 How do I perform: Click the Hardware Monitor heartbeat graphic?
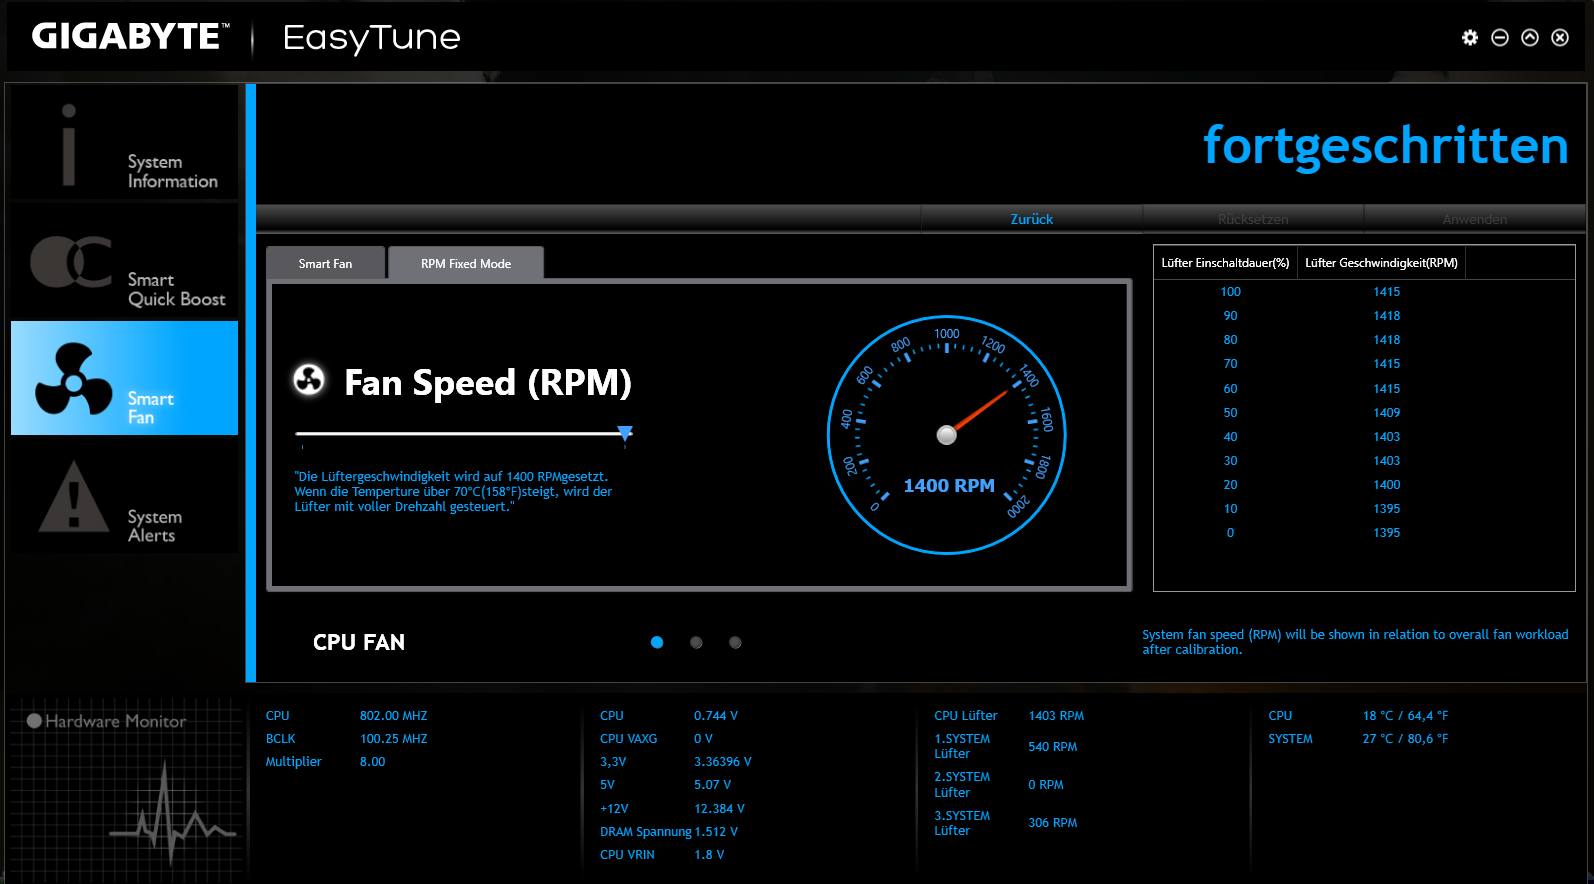[172, 815]
